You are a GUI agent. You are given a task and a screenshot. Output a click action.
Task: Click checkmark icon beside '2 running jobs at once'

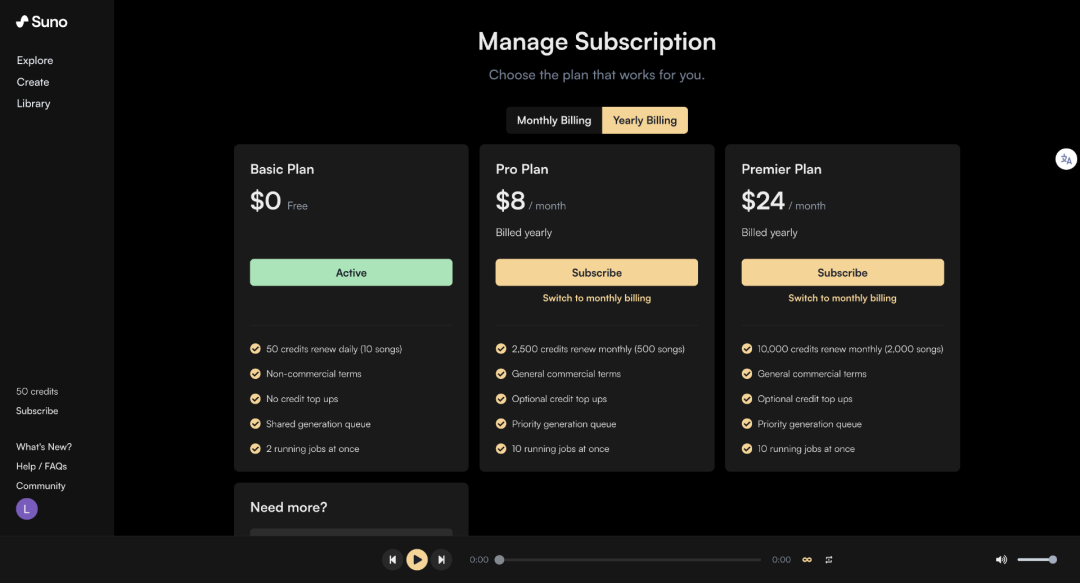pyautogui.click(x=256, y=449)
